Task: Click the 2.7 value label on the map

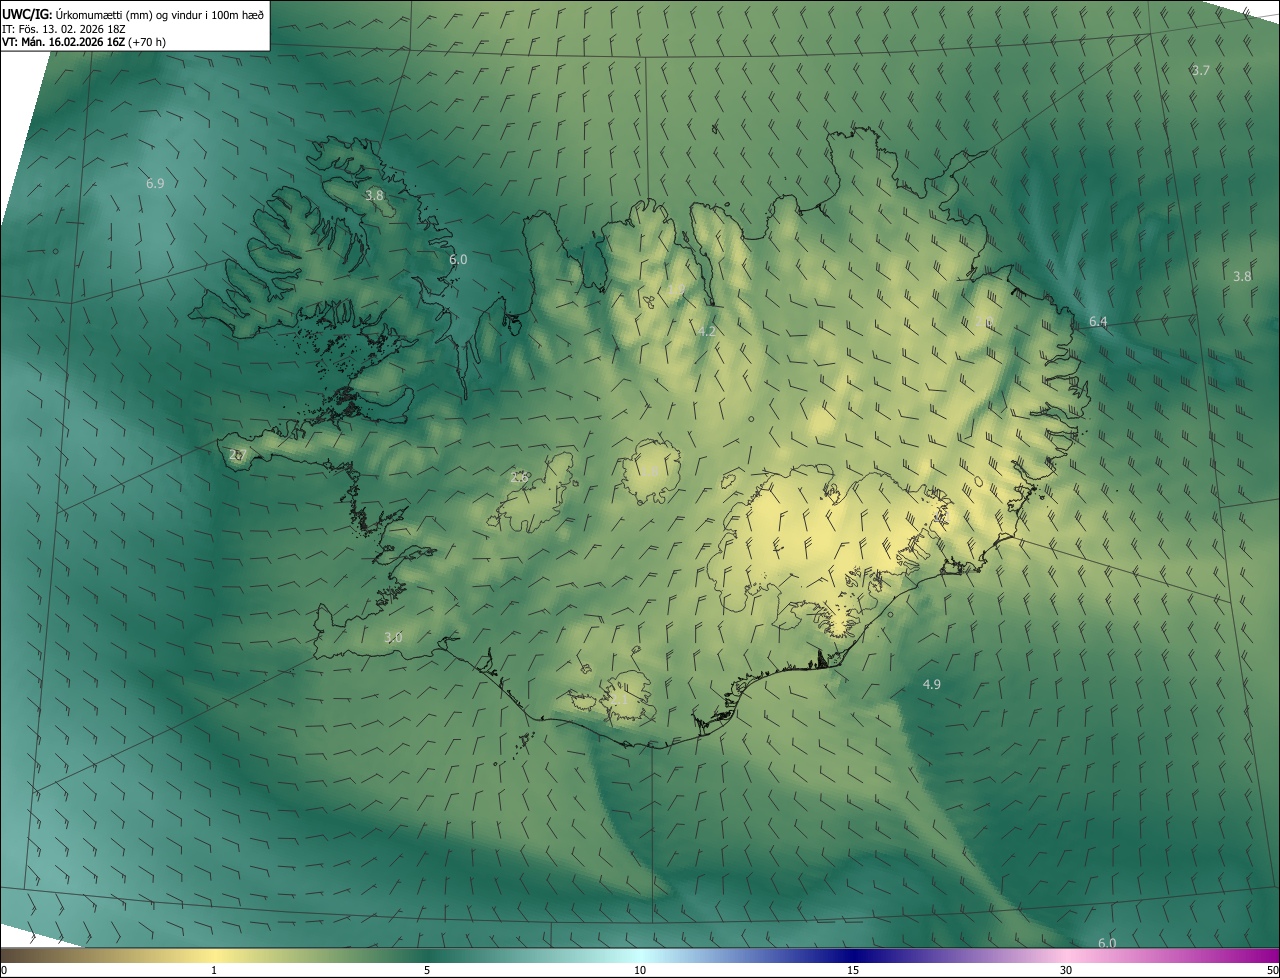Action: click(237, 454)
